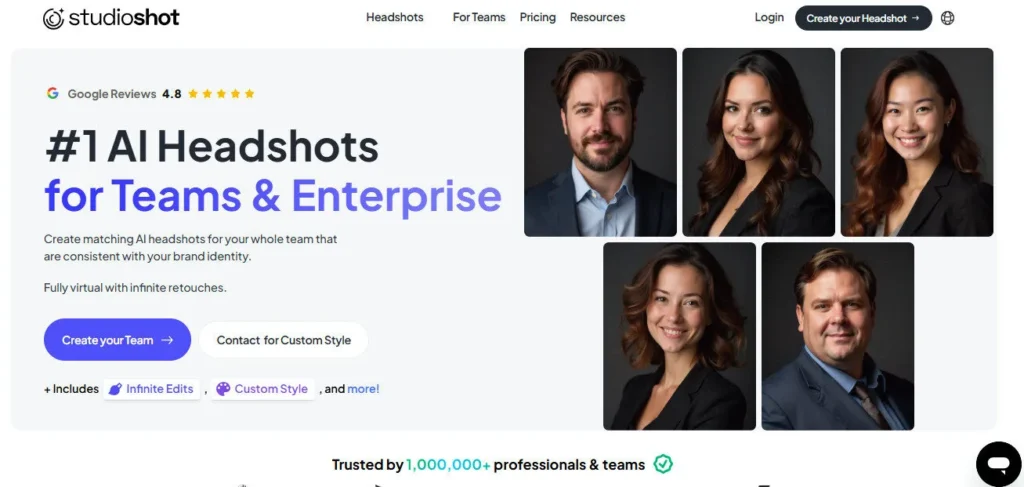Click the Google Reviews 4.8 rating text
This screenshot has height=487, width=1024.
pyautogui.click(x=124, y=94)
